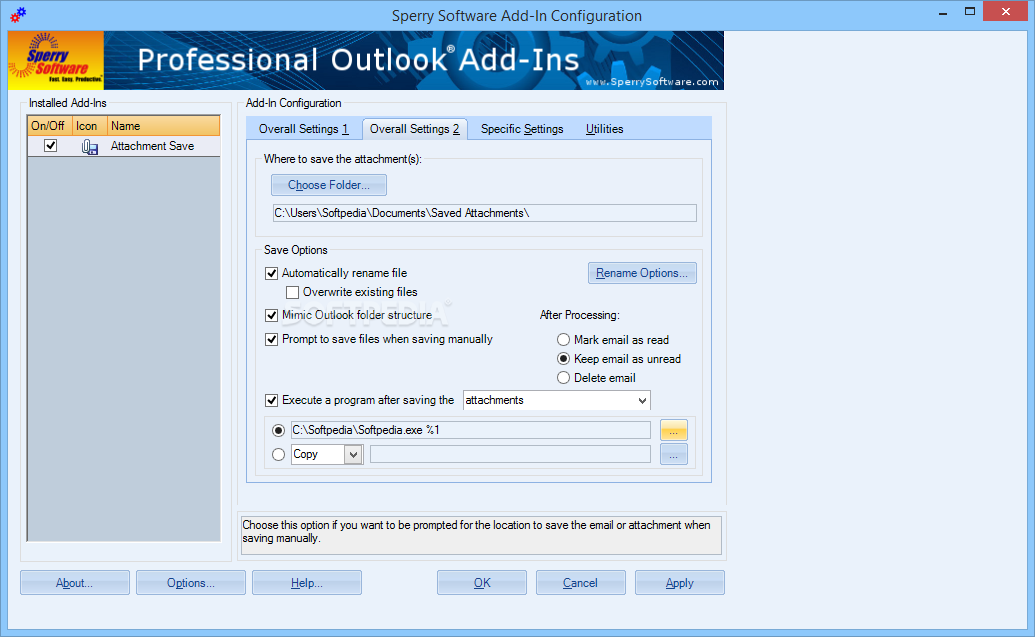
Task: Open Help
Action: coord(307,583)
